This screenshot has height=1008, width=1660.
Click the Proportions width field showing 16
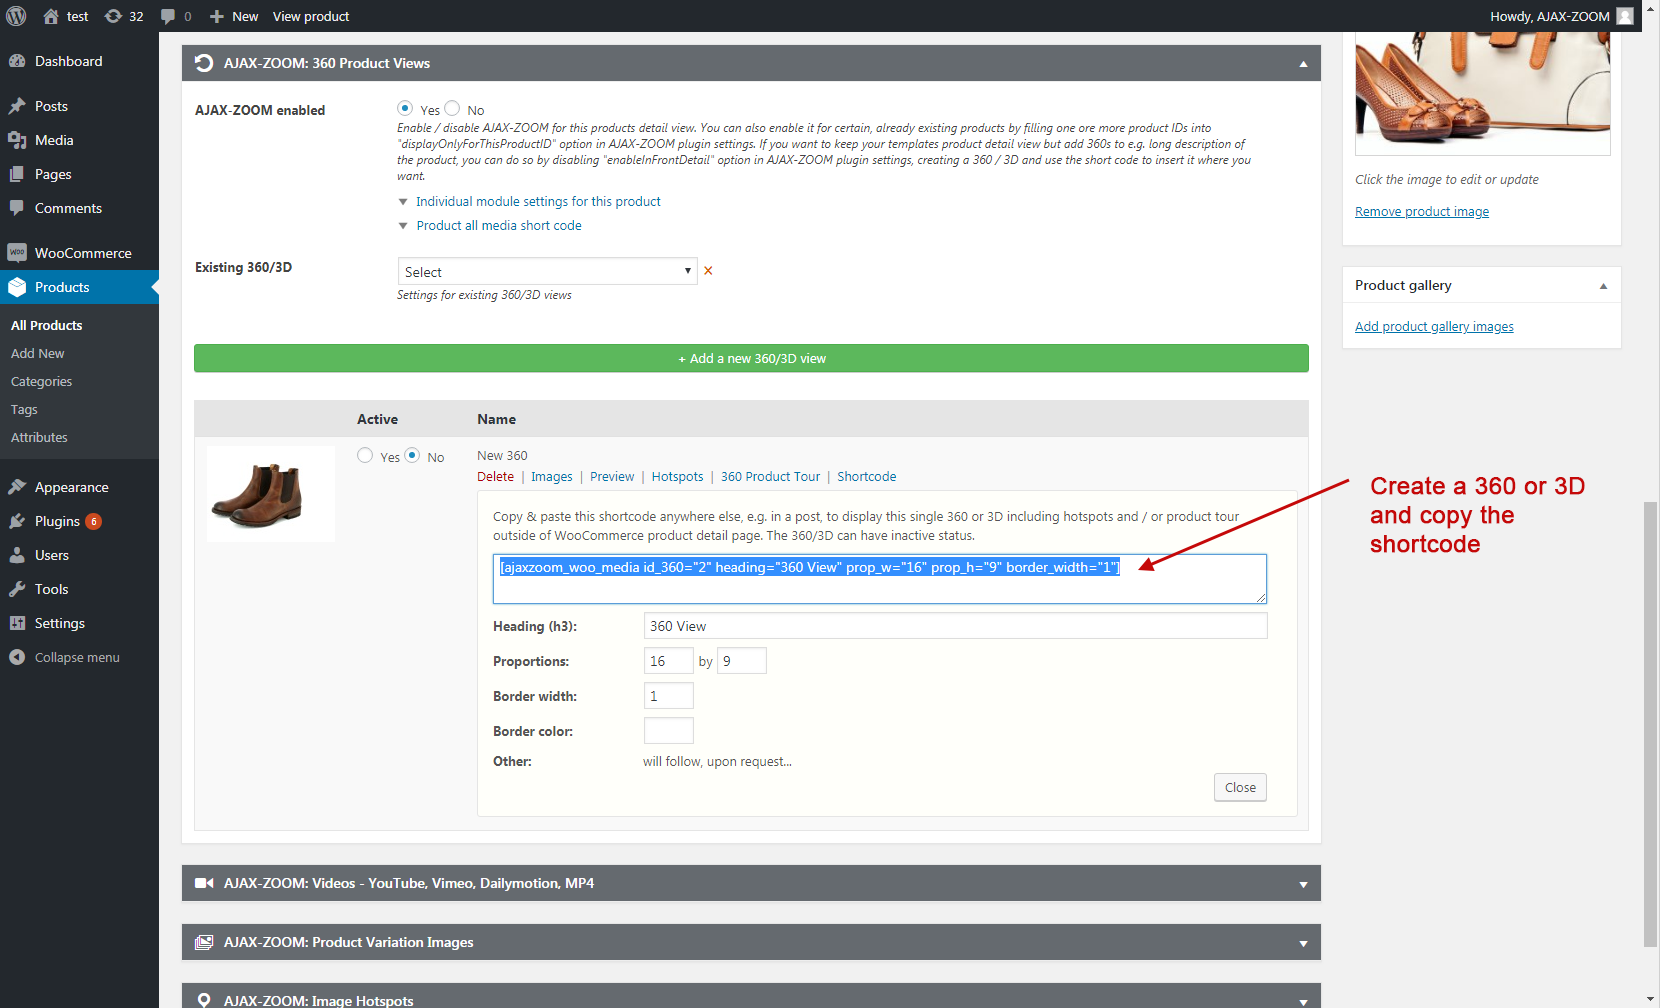click(x=669, y=661)
